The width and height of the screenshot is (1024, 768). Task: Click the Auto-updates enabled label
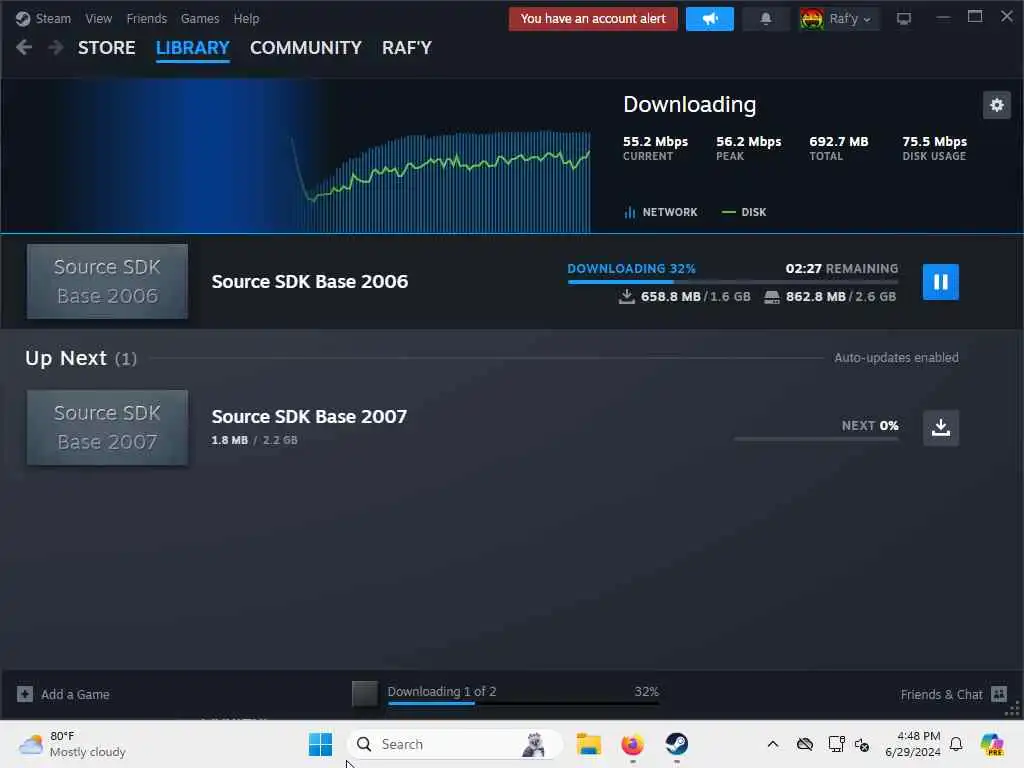pos(896,358)
